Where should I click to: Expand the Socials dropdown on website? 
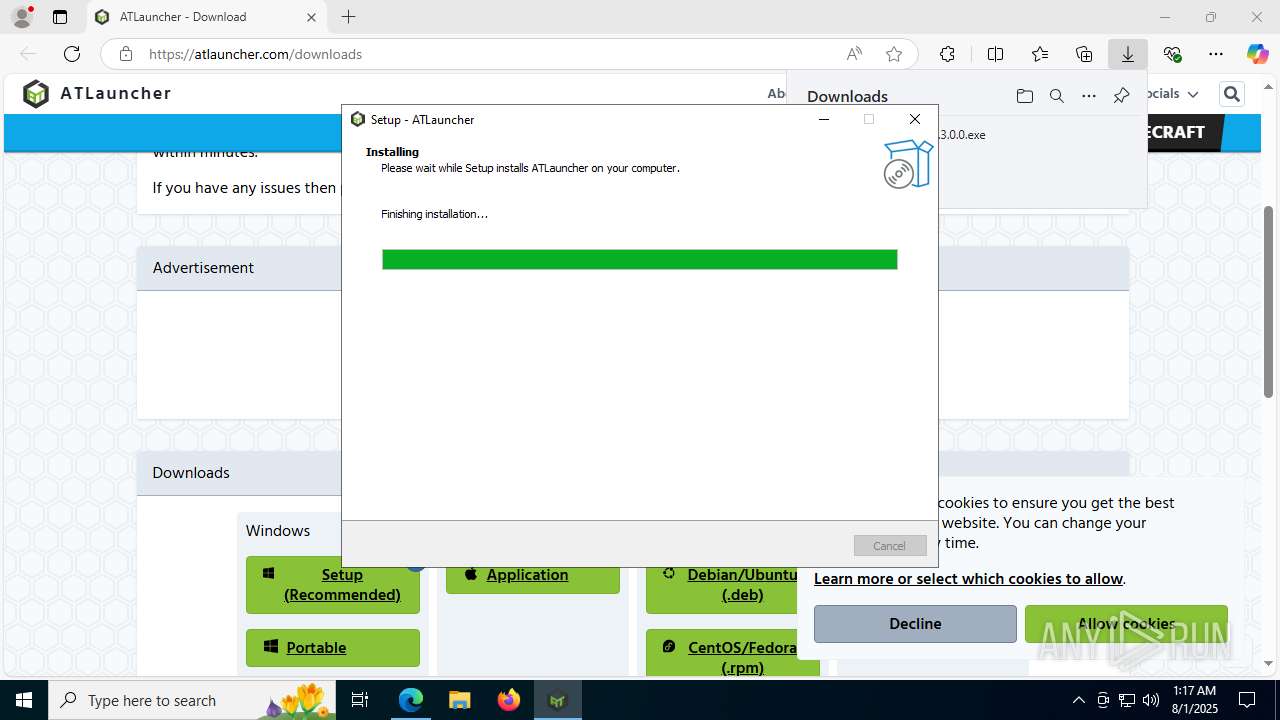point(1172,93)
